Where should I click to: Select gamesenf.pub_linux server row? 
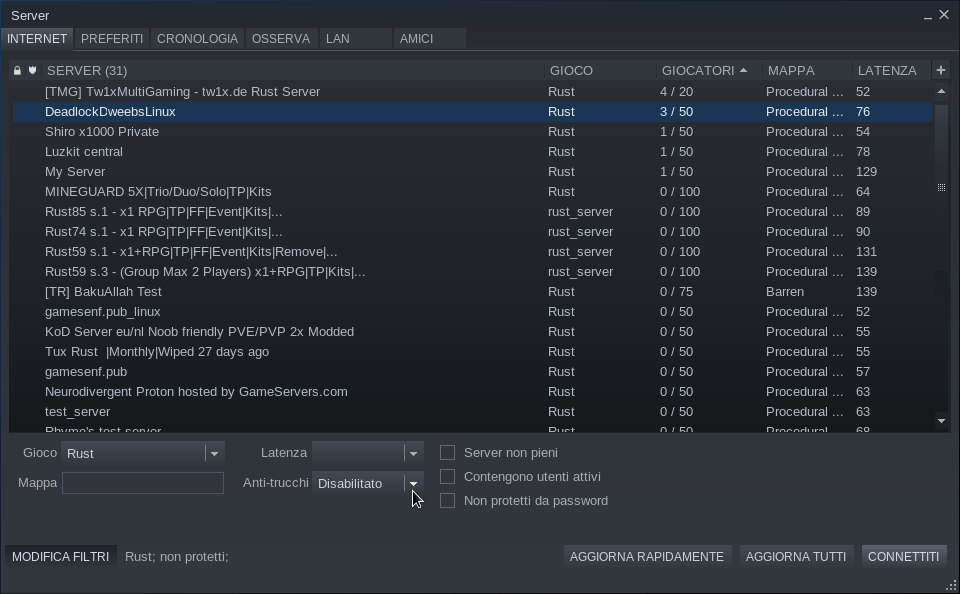(x=472, y=312)
